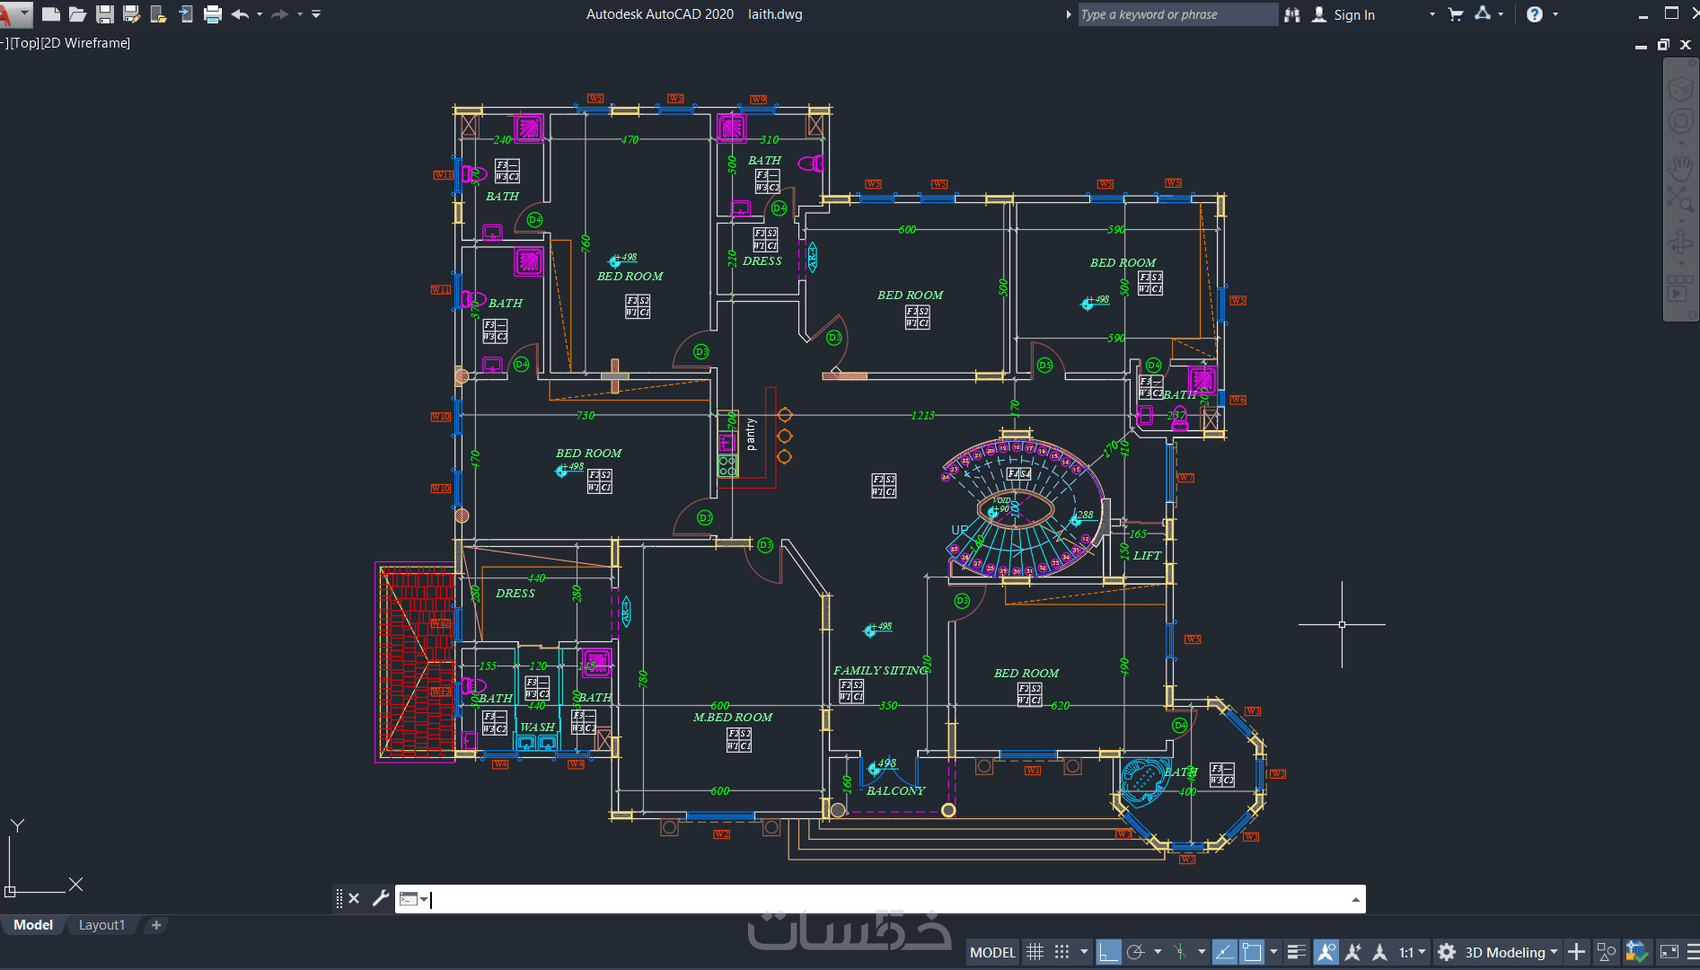Click the Clean Screen icon in status bar

tap(1669, 952)
